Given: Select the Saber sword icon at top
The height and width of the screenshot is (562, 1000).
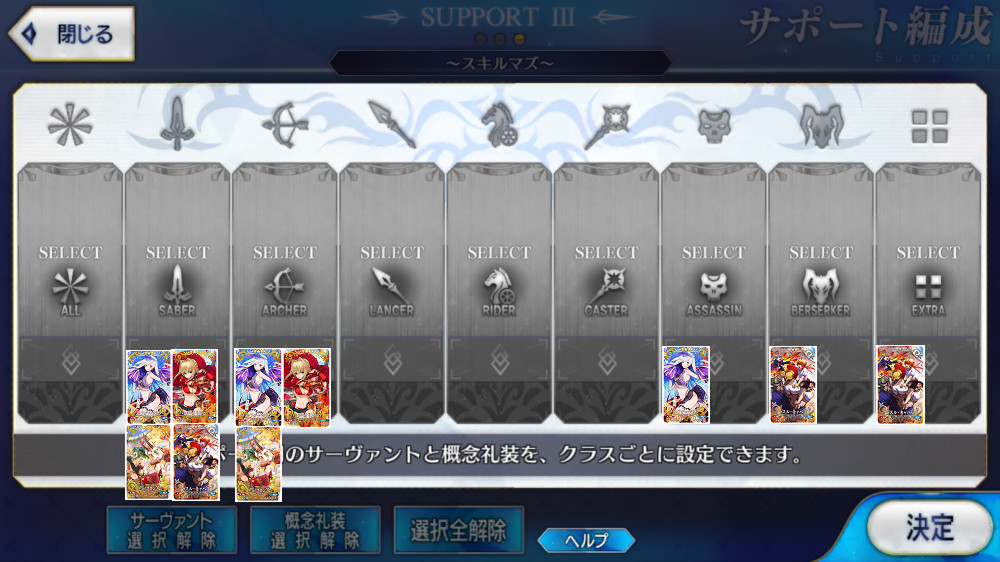Looking at the screenshot, I should click(x=177, y=124).
